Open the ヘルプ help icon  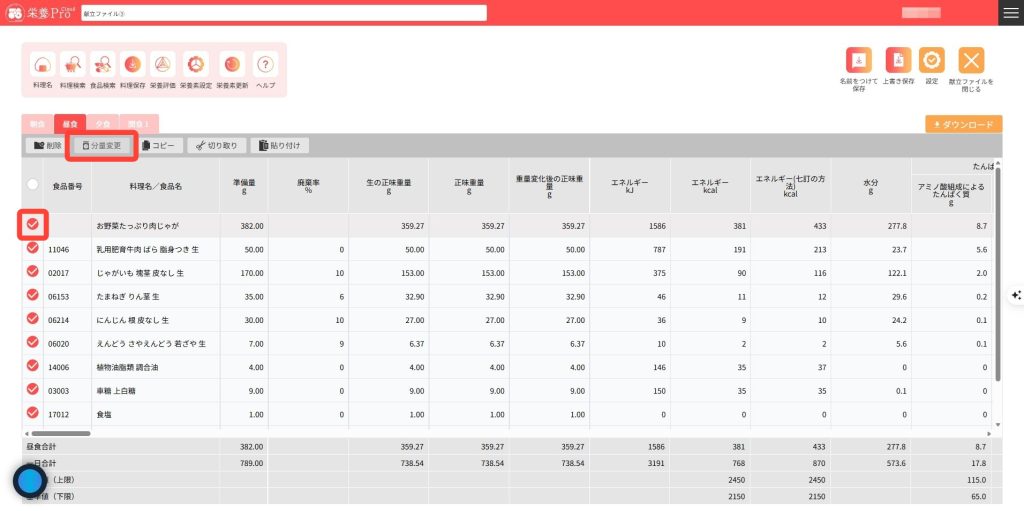tap(265, 65)
